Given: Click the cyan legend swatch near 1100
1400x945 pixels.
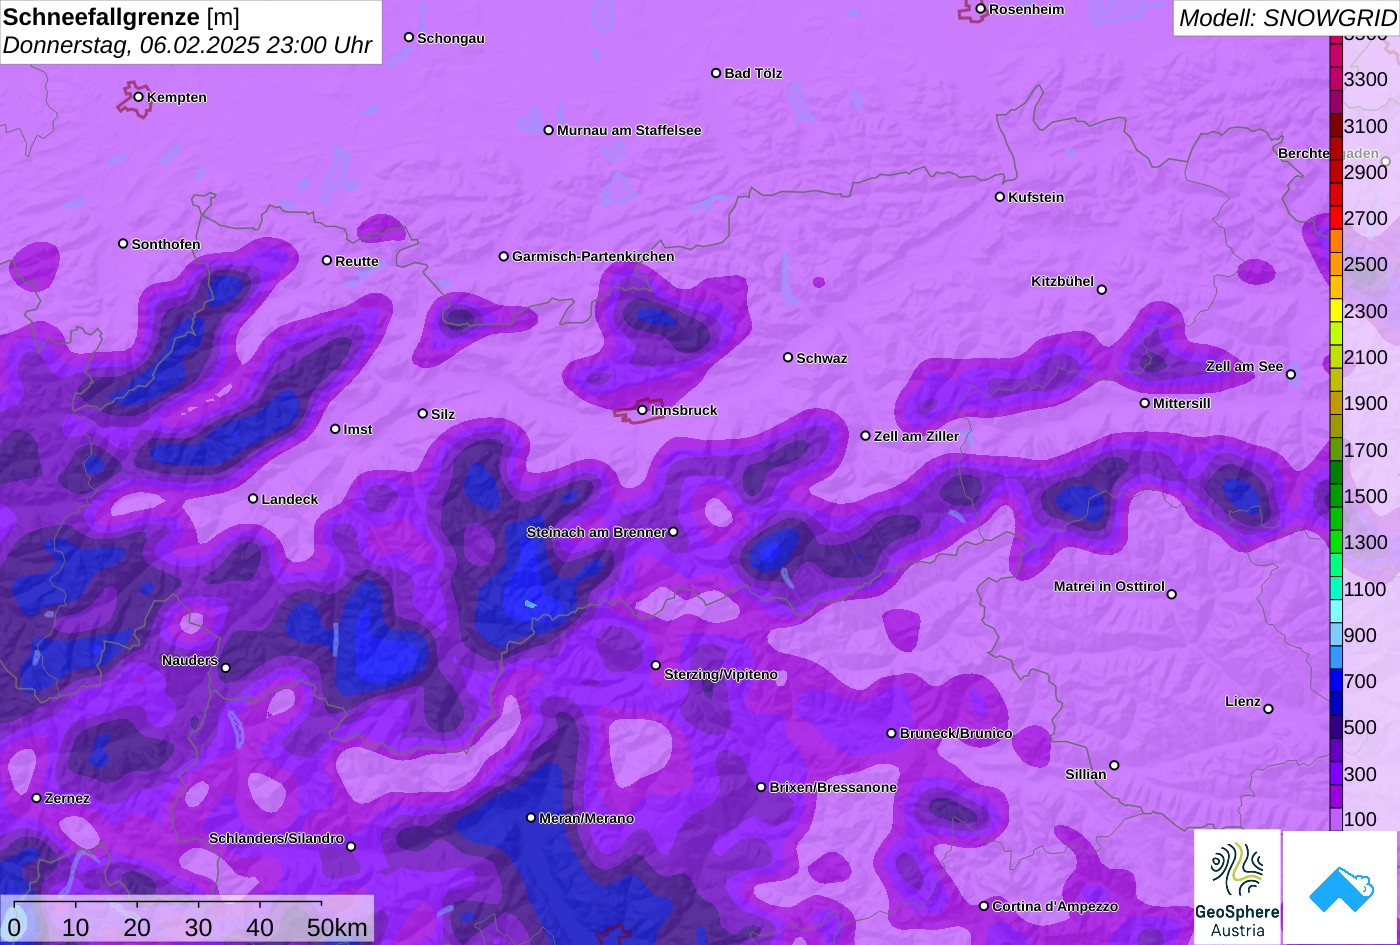Looking at the screenshot, I should click(x=1336, y=588).
